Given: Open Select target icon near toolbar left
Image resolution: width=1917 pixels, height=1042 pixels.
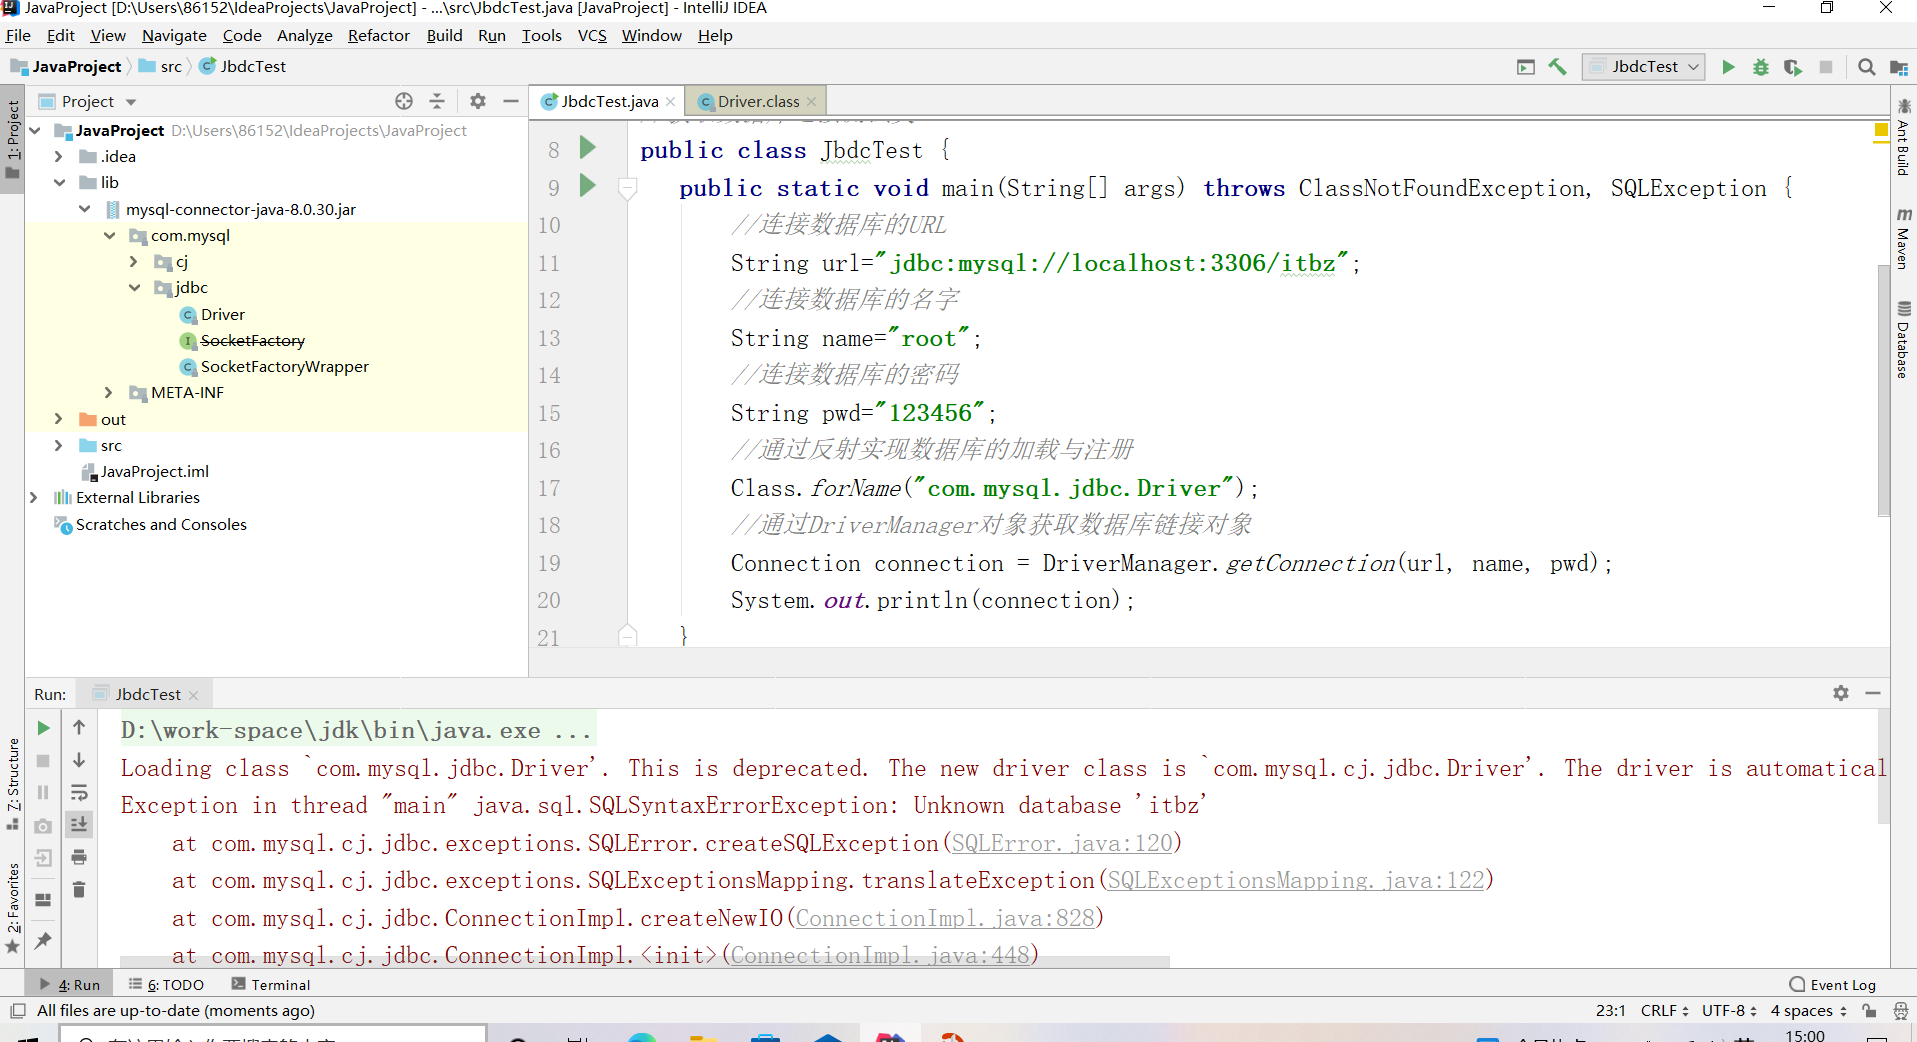Looking at the screenshot, I should tap(1526, 67).
